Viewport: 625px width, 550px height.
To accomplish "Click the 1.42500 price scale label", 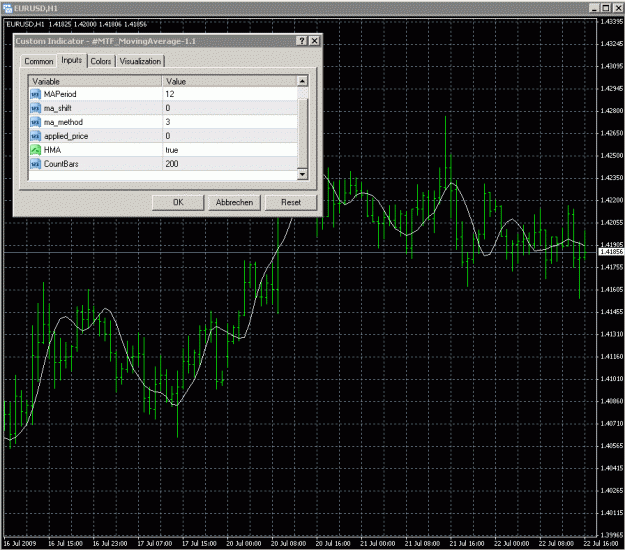I will point(611,155).
